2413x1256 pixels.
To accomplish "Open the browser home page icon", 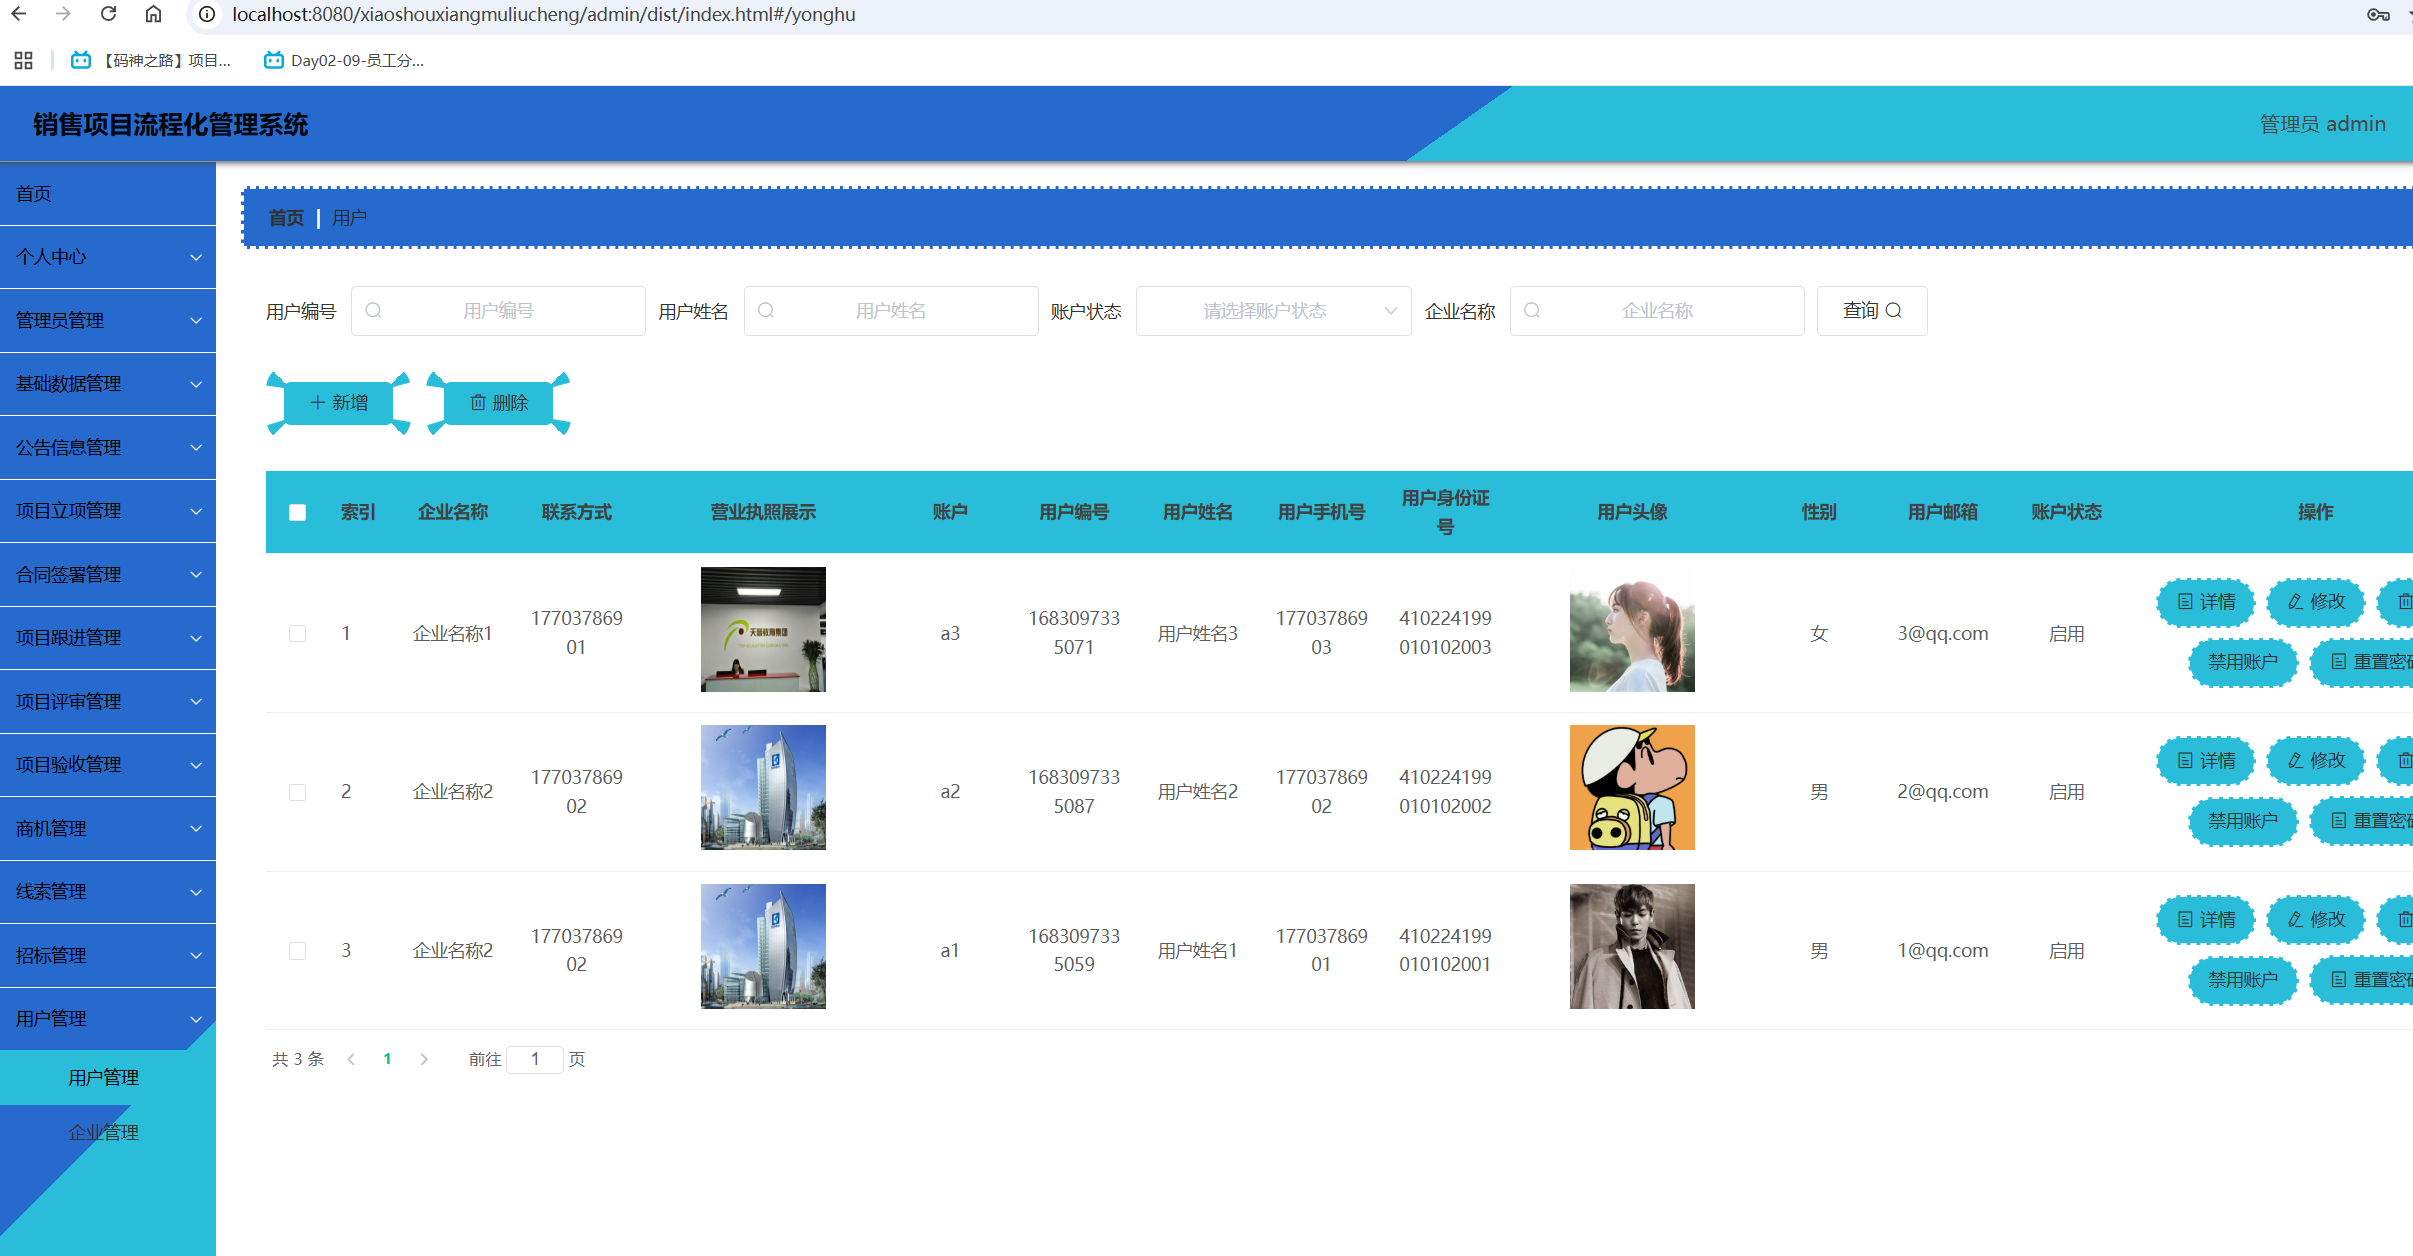I will (153, 14).
